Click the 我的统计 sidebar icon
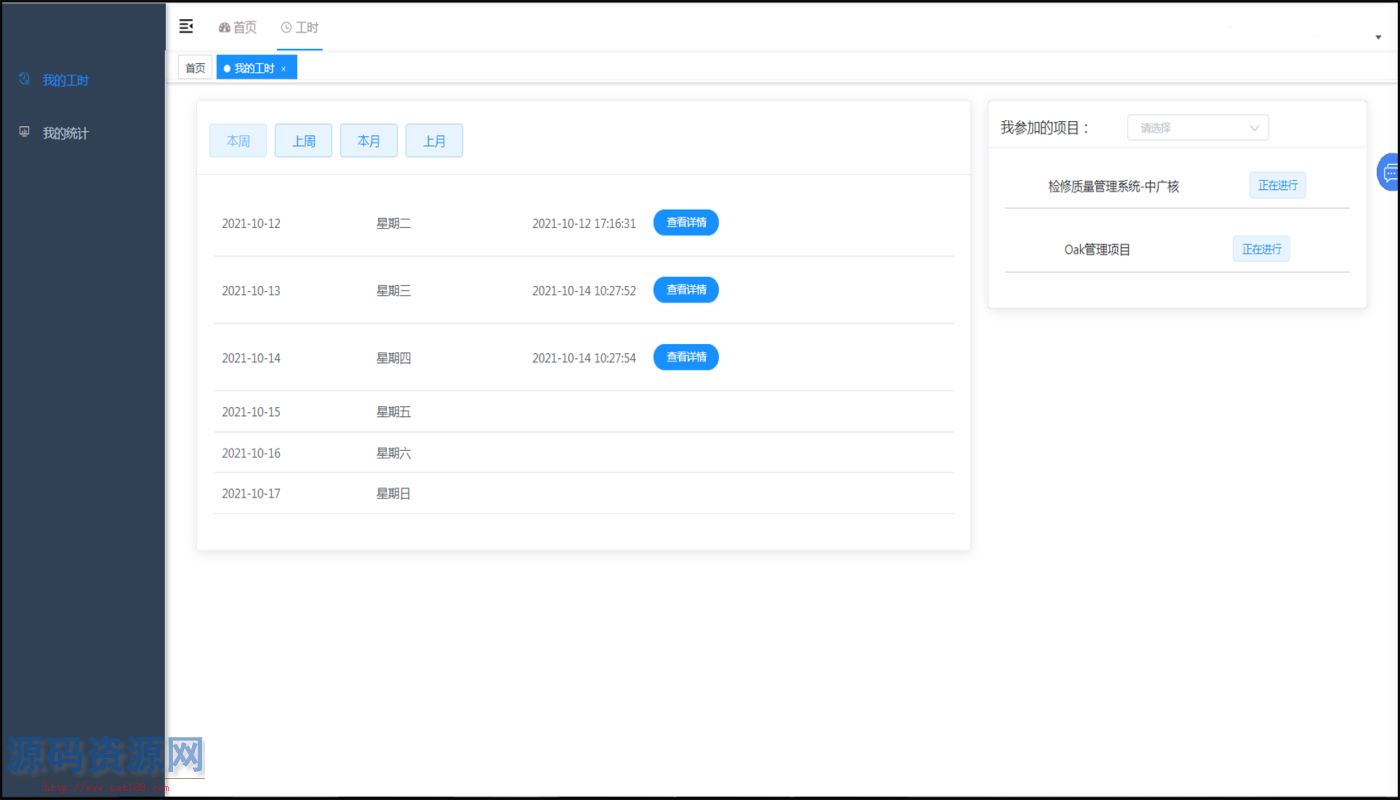 tap(24, 132)
